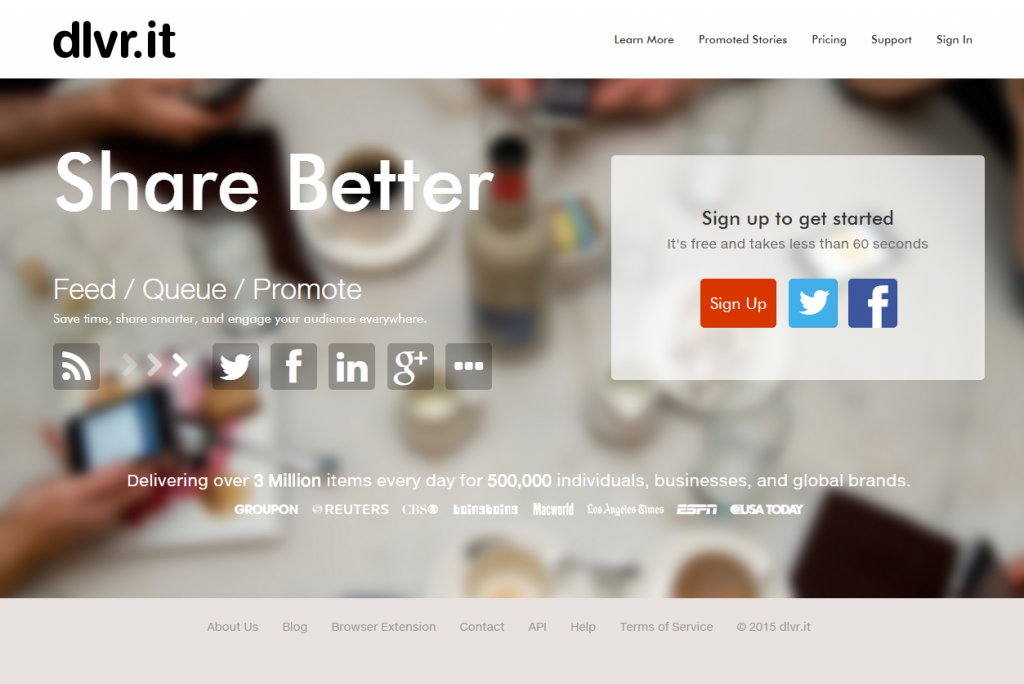The image size is (1024, 684).
Task: Open the Blog footer link
Action: (x=295, y=627)
